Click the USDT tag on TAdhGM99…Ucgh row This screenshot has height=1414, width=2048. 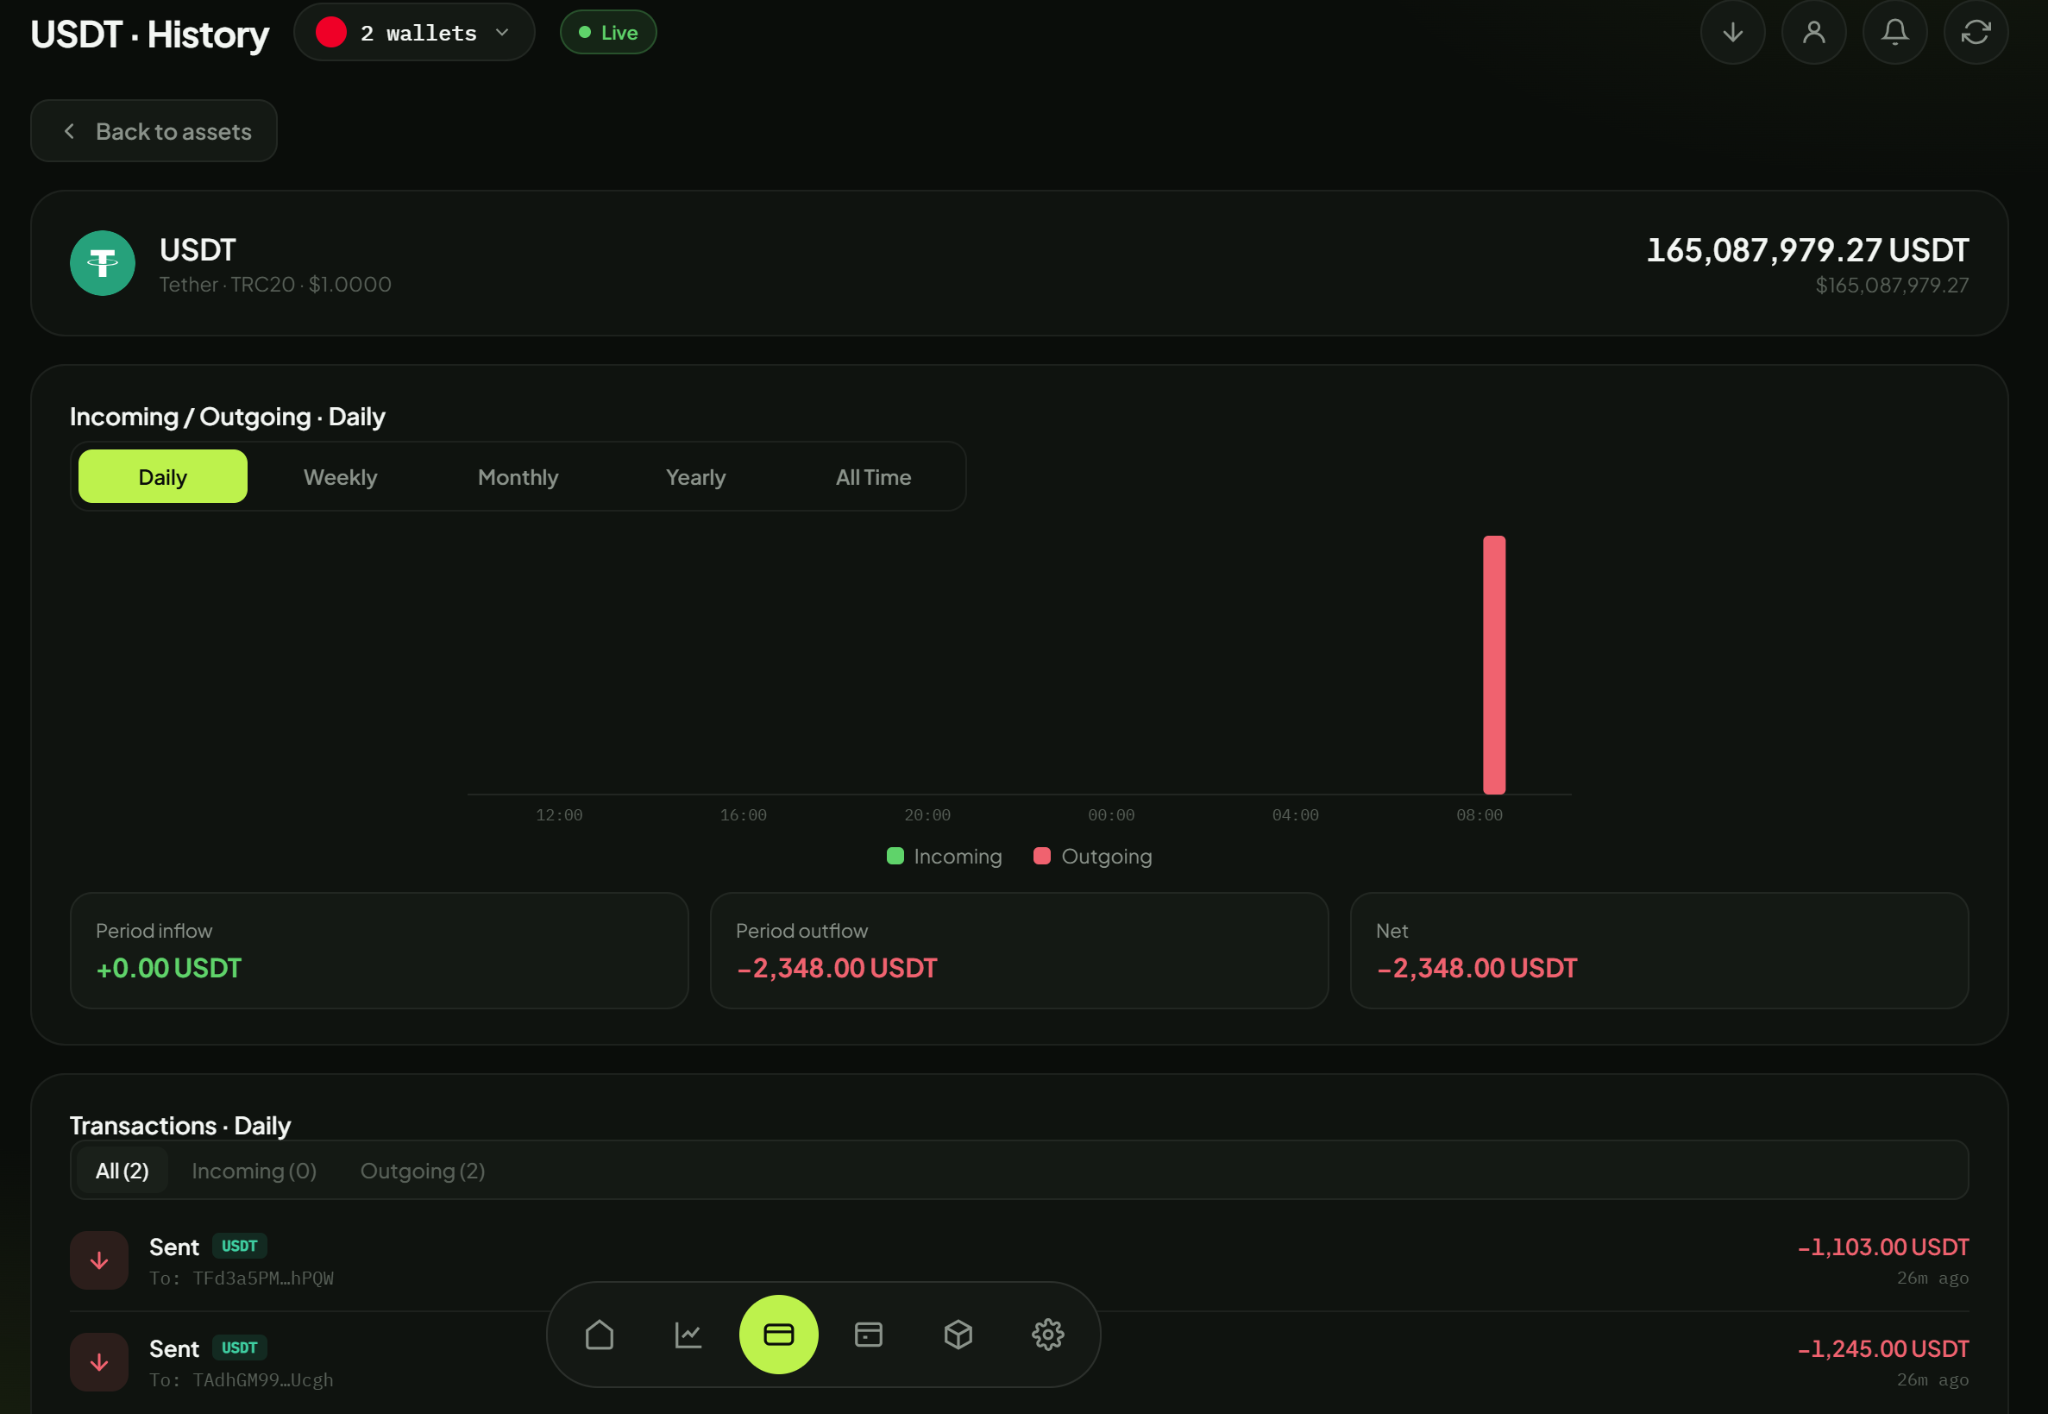(x=239, y=1348)
